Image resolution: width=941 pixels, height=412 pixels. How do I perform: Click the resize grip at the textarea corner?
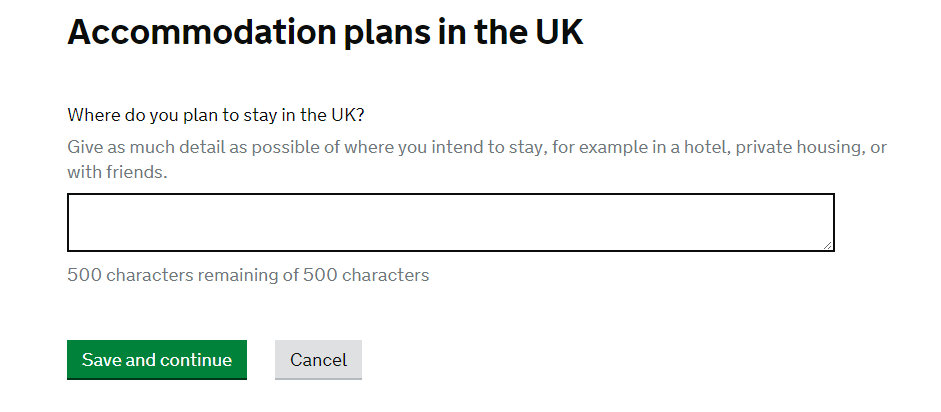(x=827, y=244)
